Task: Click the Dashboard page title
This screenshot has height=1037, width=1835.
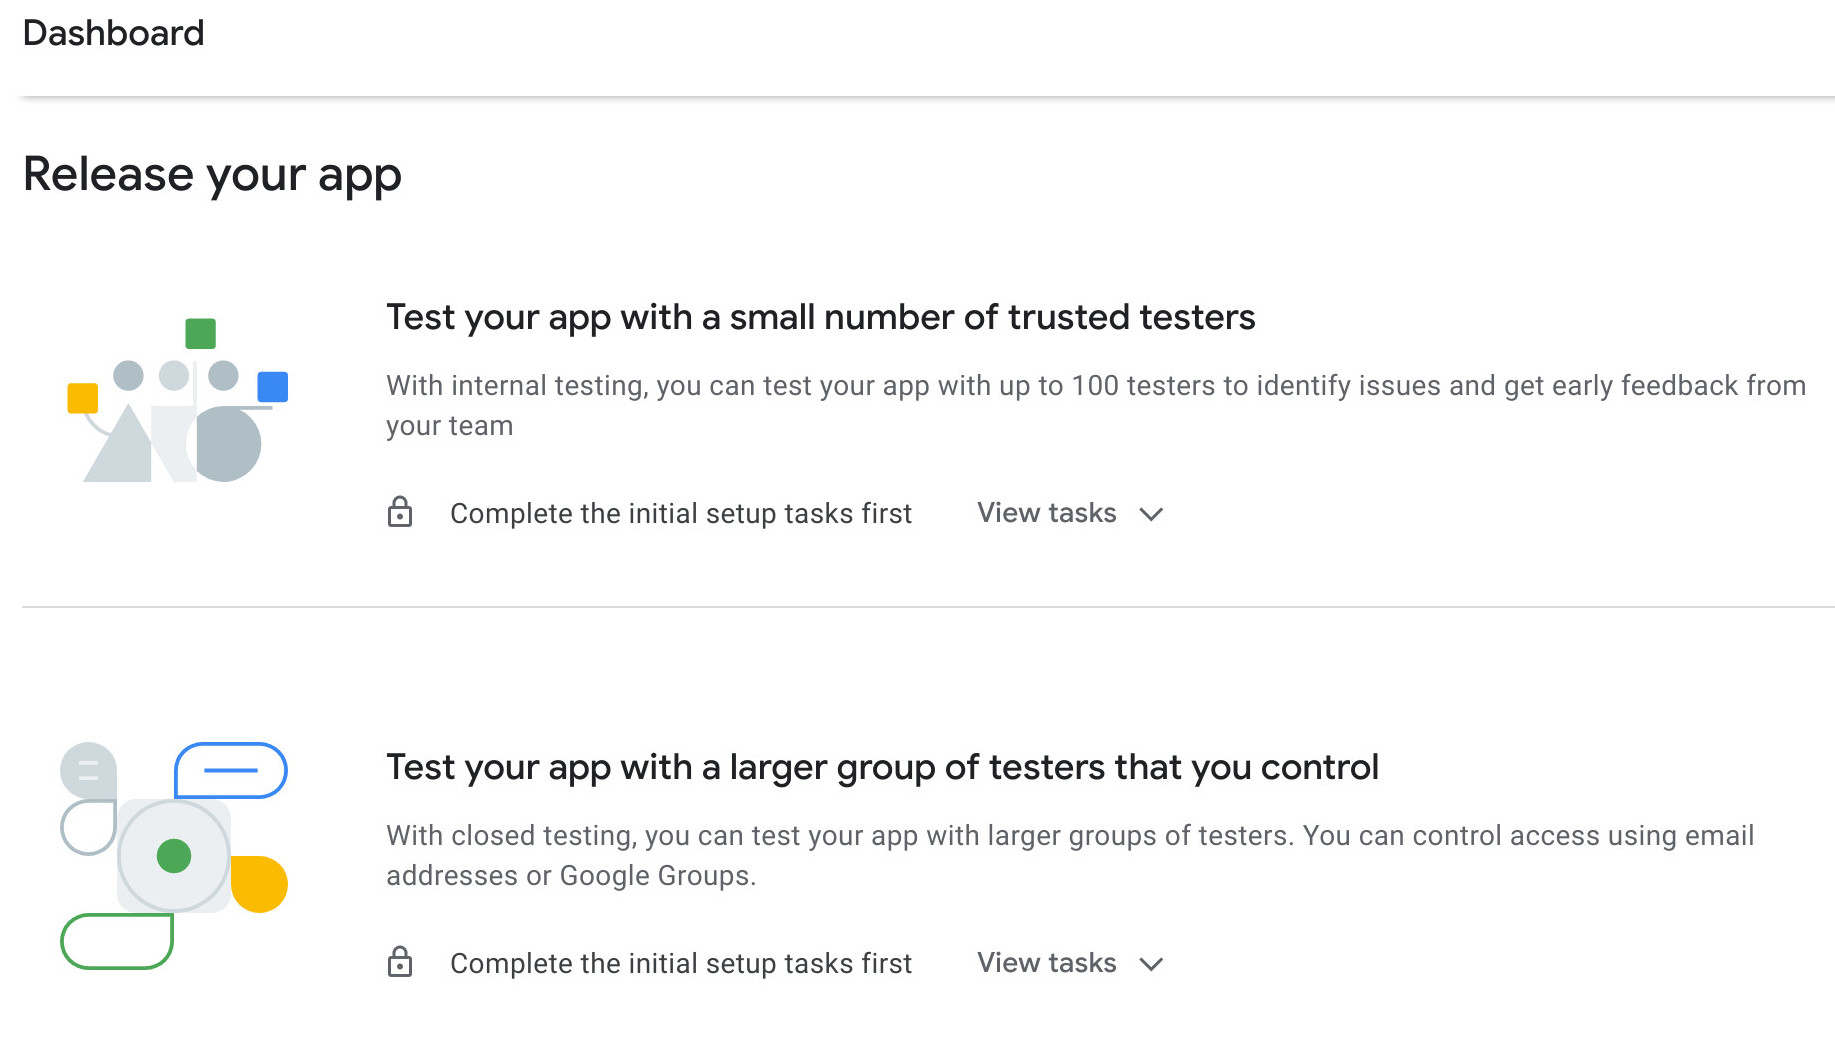Action: point(113,33)
